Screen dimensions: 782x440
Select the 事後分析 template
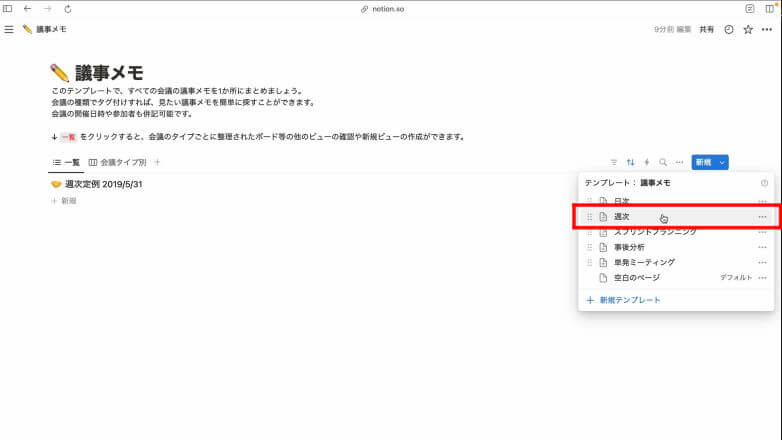tap(676, 247)
